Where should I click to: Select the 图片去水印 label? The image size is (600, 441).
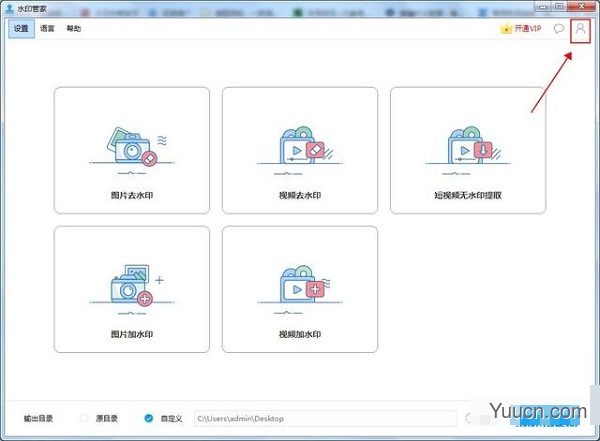pyautogui.click(x=132, y=196)
